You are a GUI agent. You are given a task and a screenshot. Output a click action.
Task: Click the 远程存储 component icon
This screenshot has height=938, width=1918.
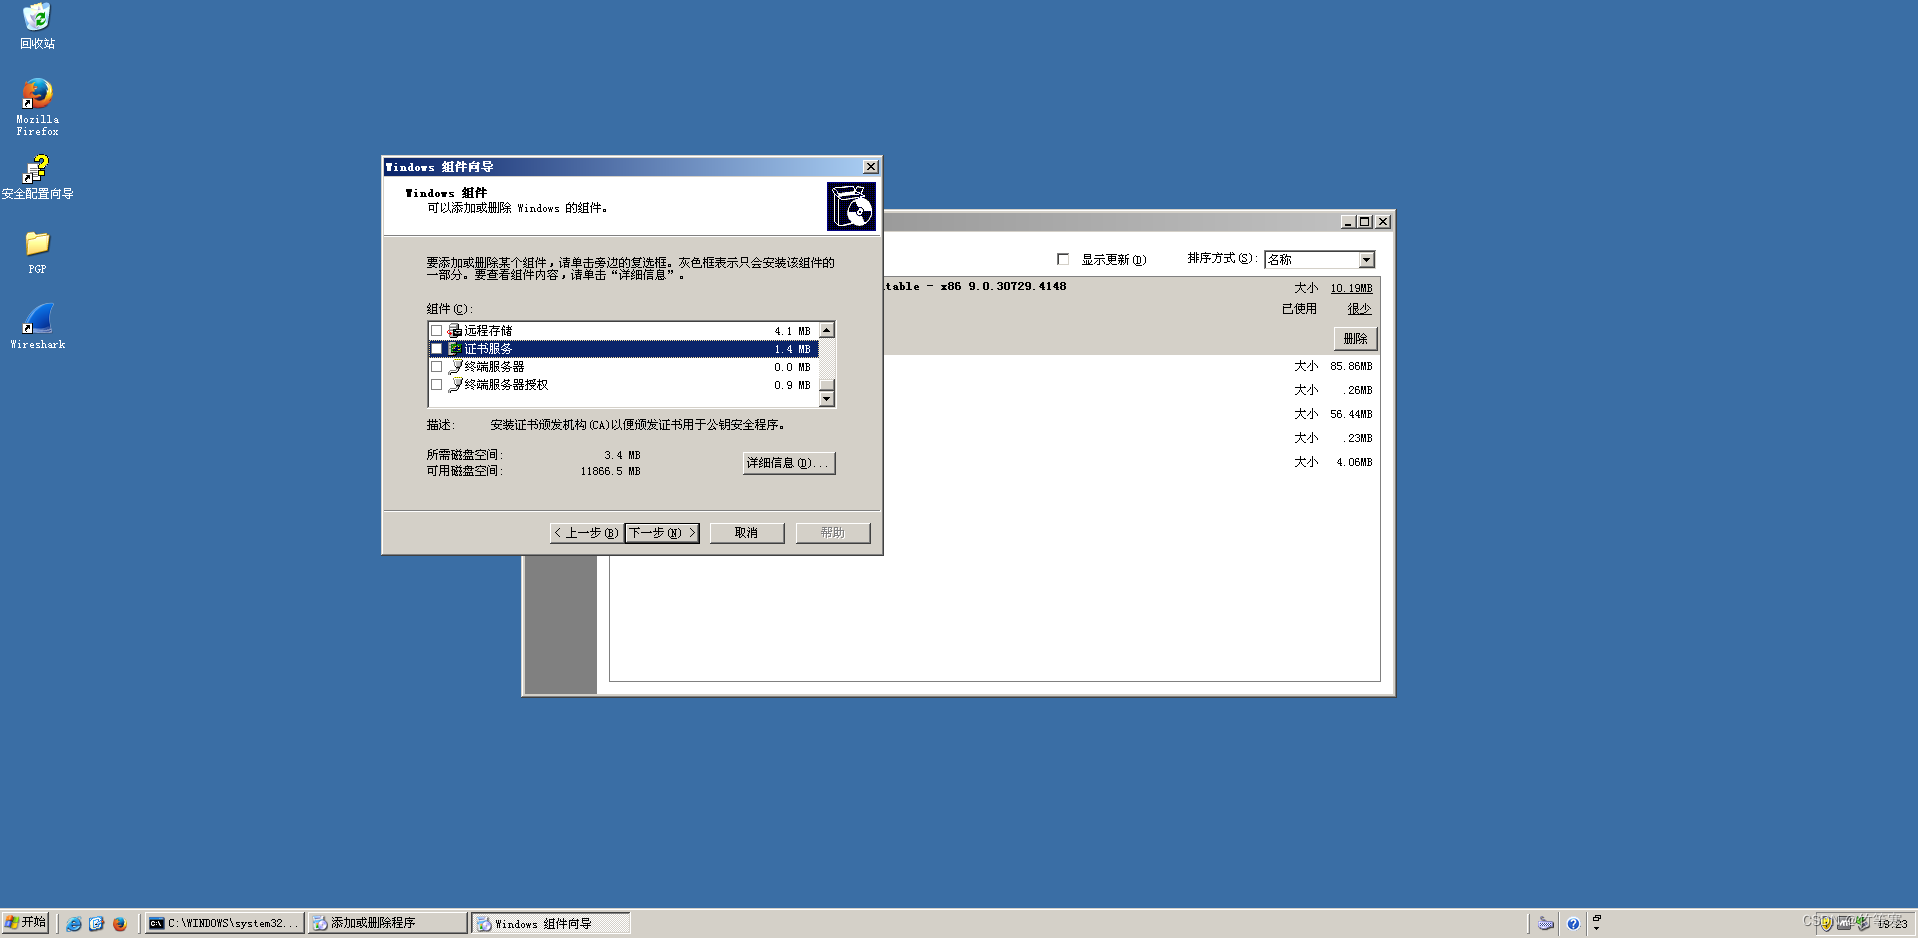pyautogui.click(x=454, y=331)
